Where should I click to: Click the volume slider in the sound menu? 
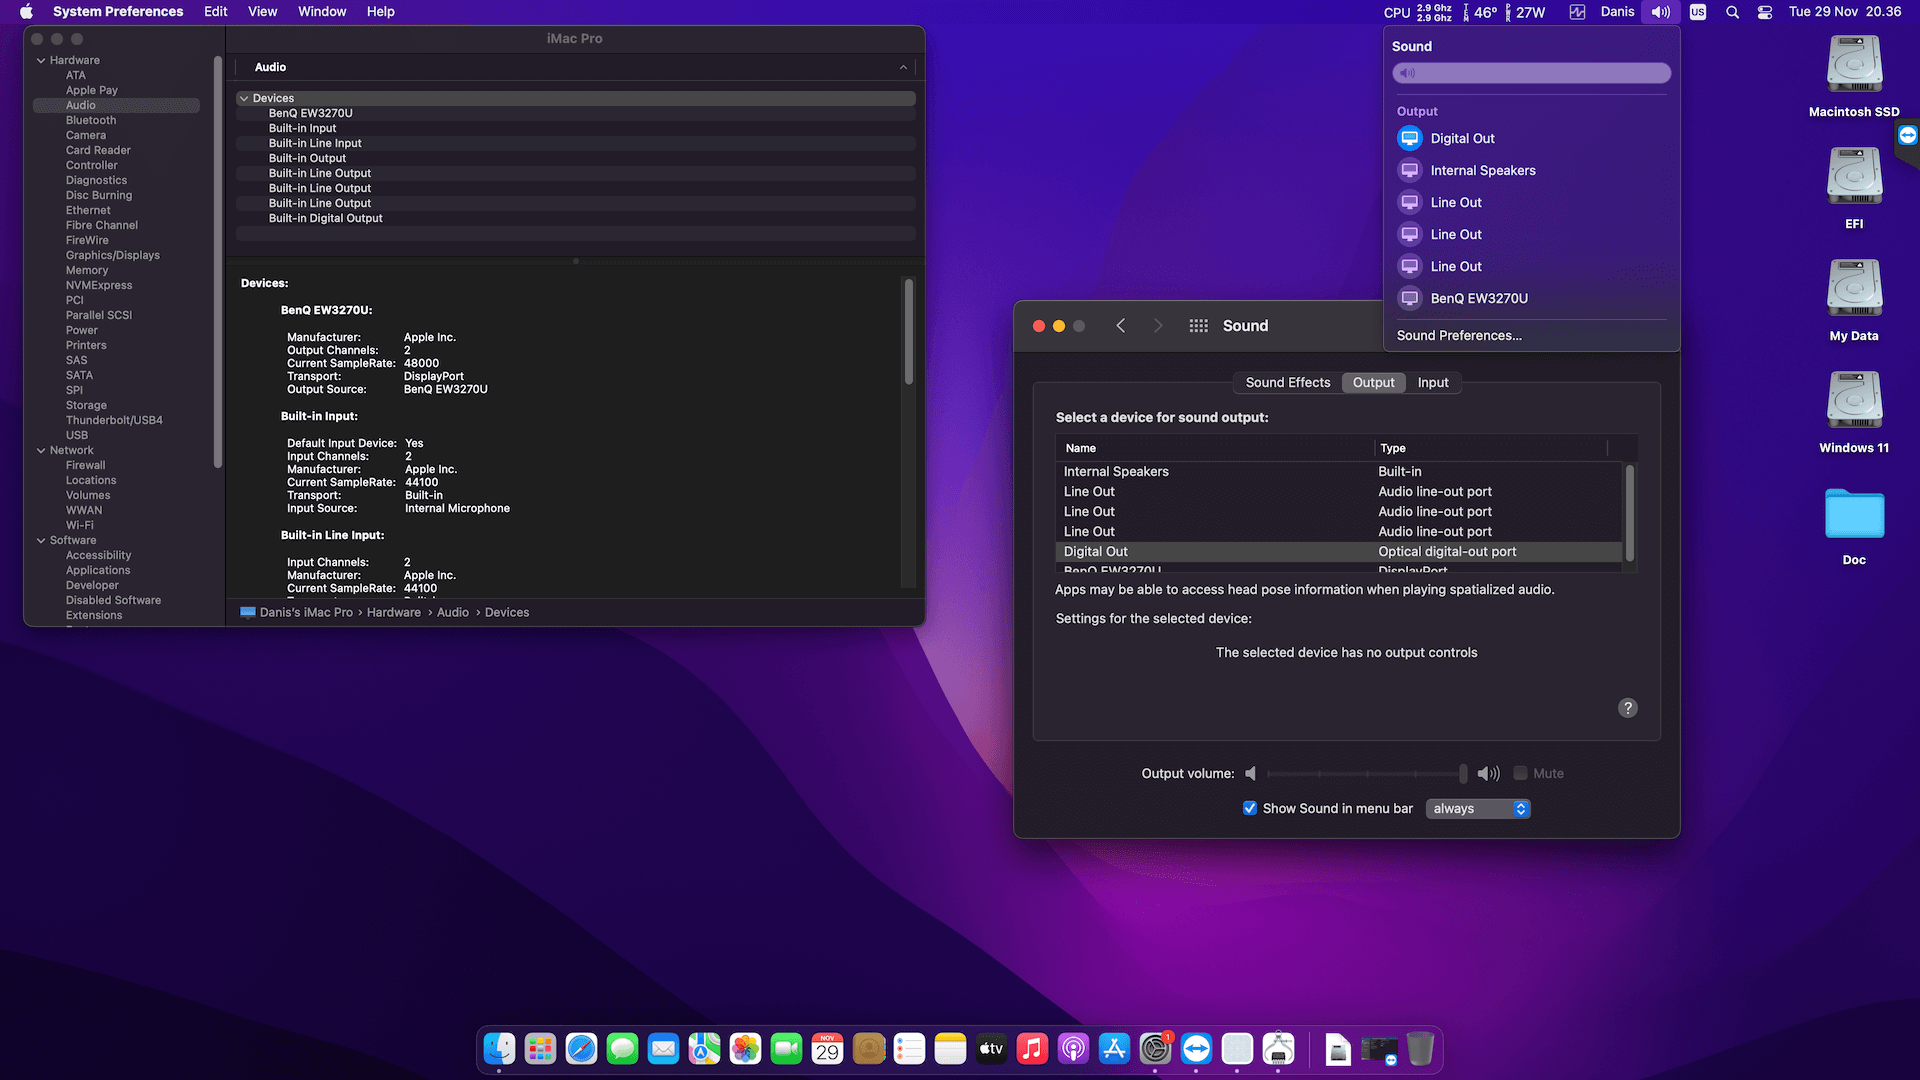(x=1530, y=72)
